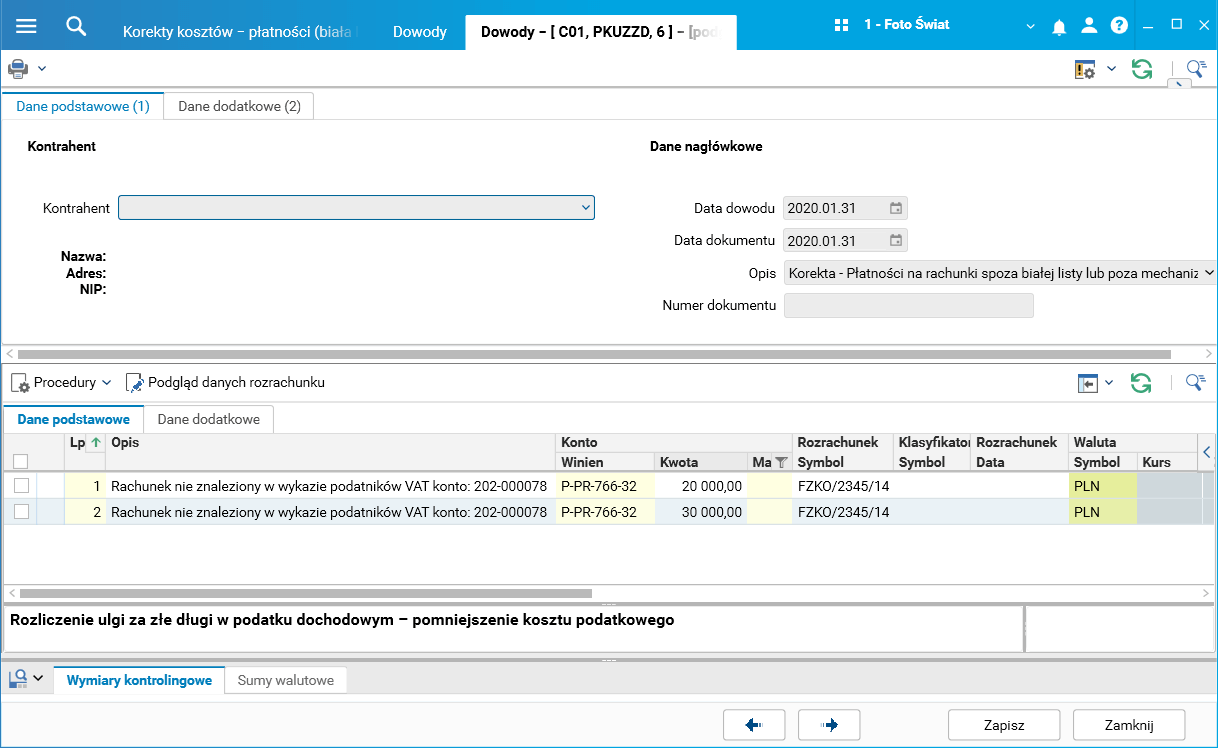
Task: Select the Dane podstawowe (1) tab
Action: coord(83,106)
